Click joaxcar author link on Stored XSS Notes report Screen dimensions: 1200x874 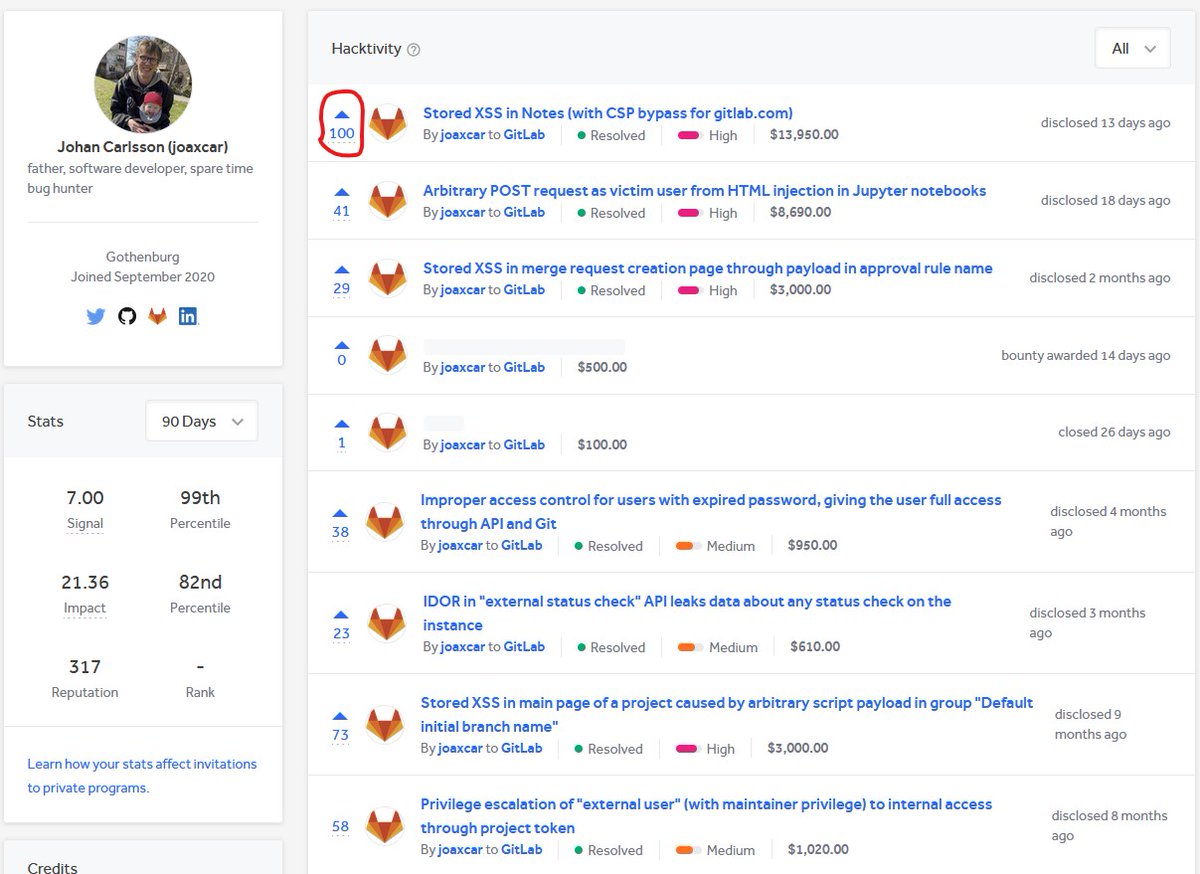[x=463, y=135]
